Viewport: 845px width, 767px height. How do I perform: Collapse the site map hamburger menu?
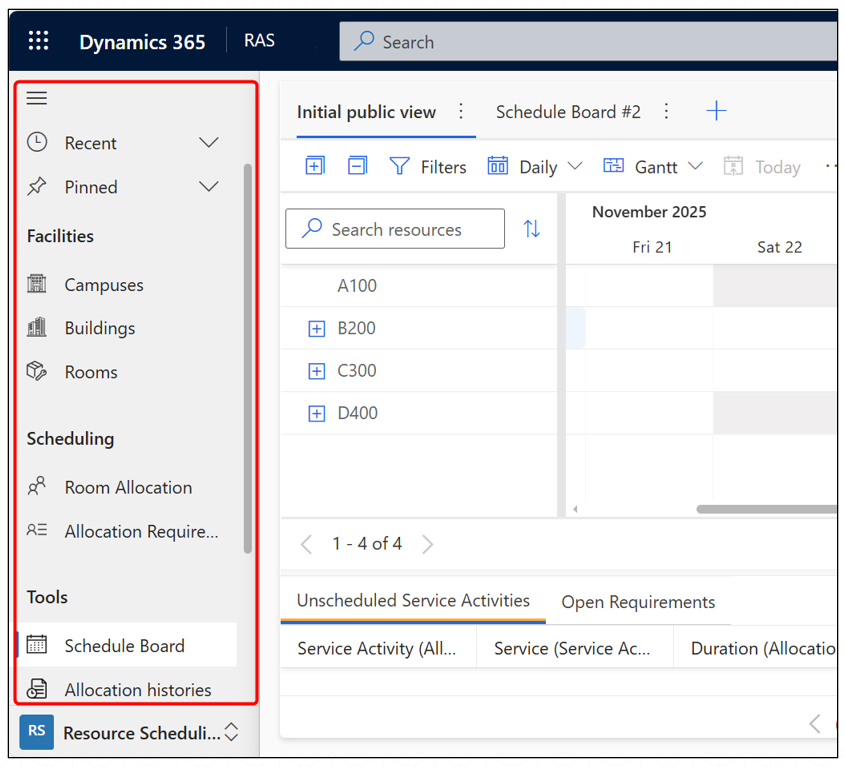click(x=37, y=98)
